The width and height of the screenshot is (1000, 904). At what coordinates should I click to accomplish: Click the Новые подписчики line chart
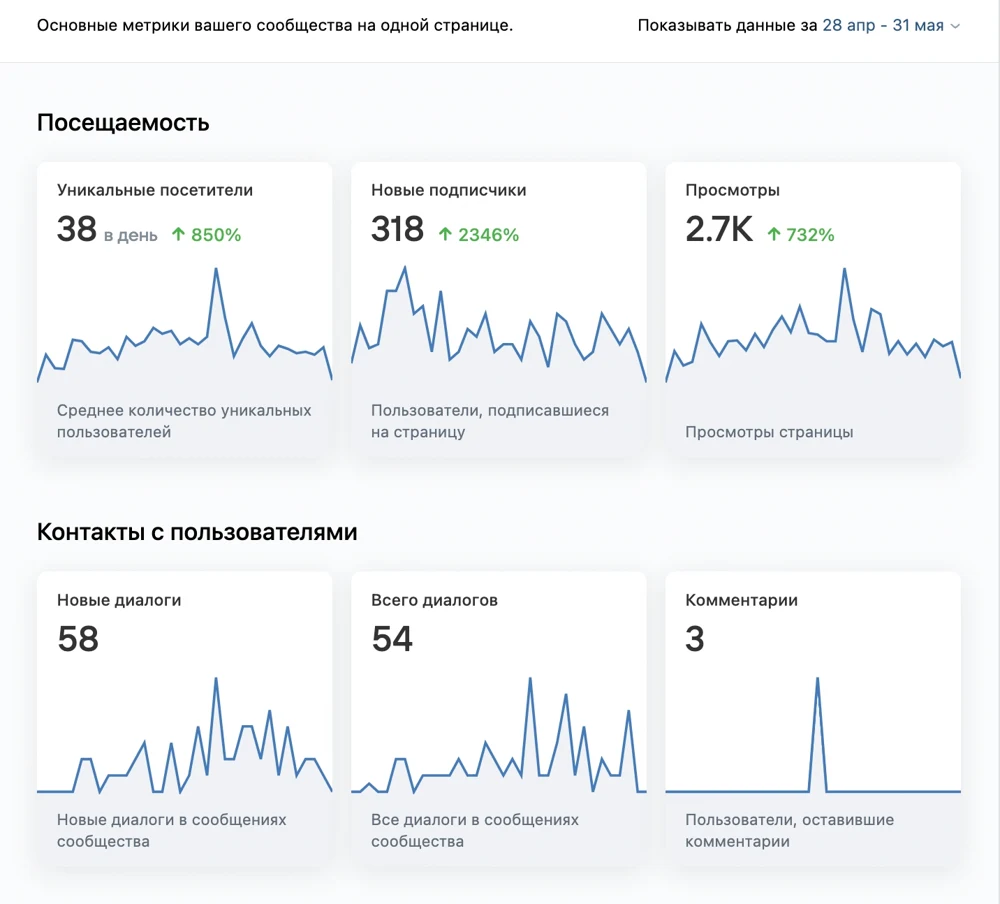tap(499, 325)
